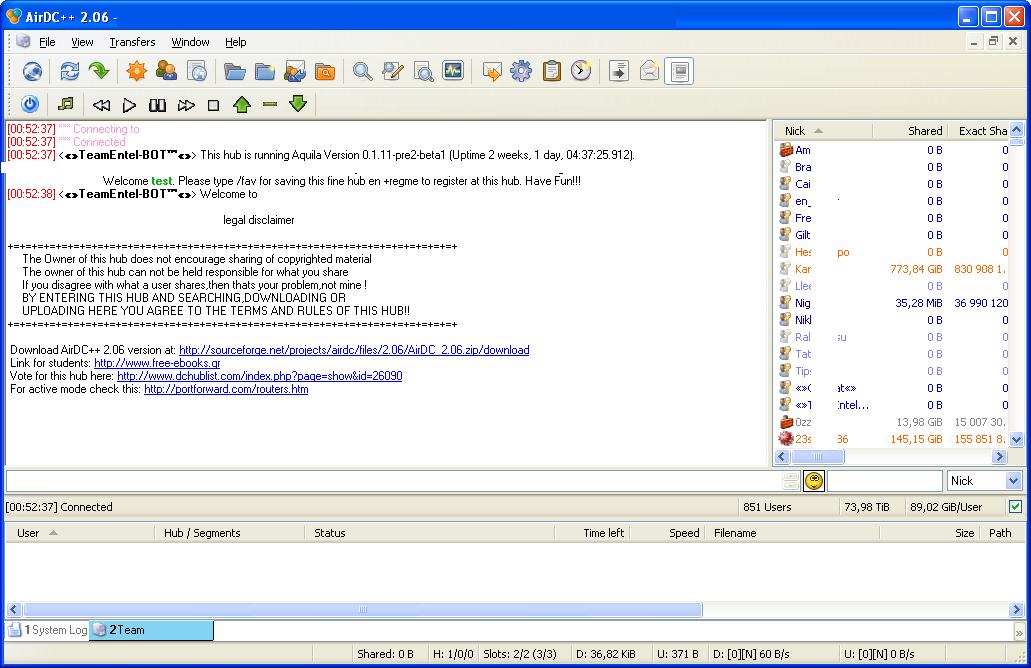The width and height of the screenshot is (1031, 668).
Task: Open the Recent Hubs page-globe icon
Action: [197, 71]
